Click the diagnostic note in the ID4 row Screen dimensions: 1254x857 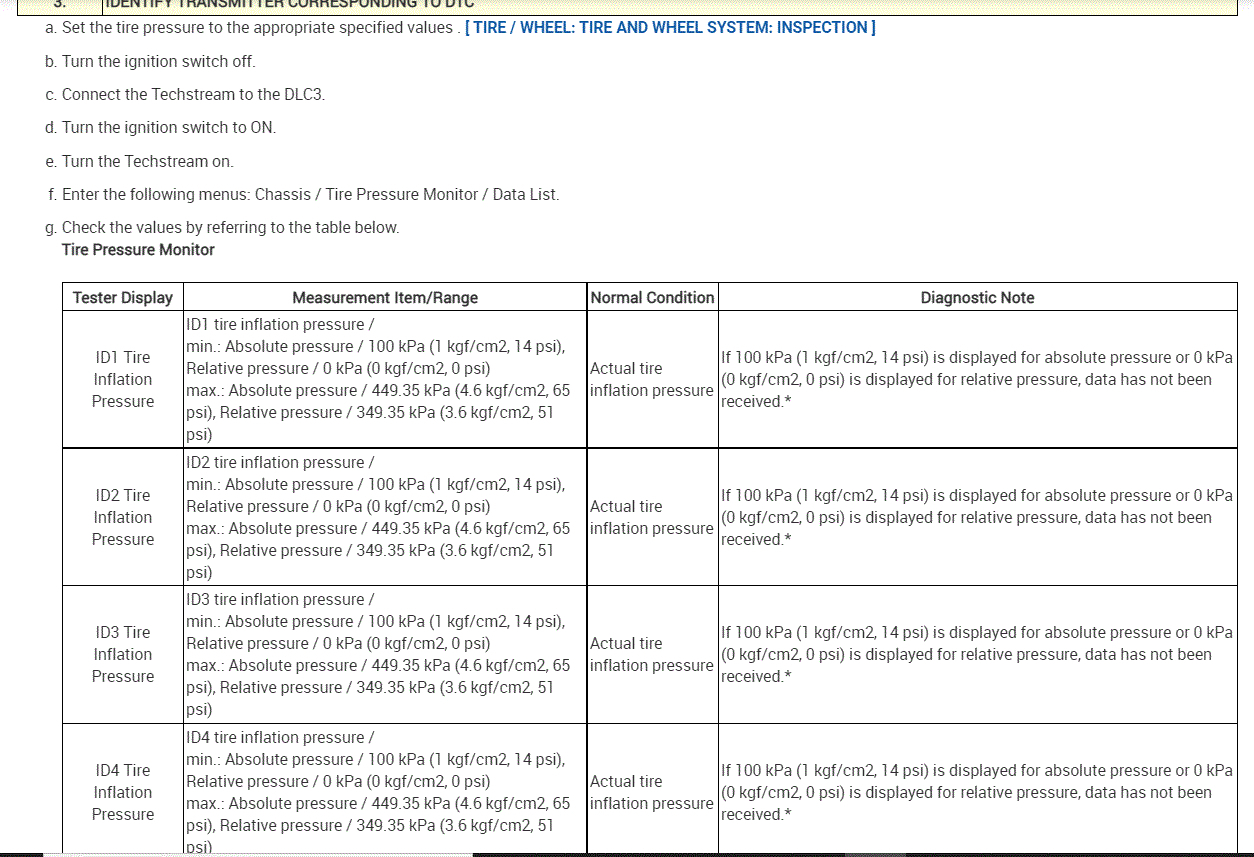[x=977, y=790]
